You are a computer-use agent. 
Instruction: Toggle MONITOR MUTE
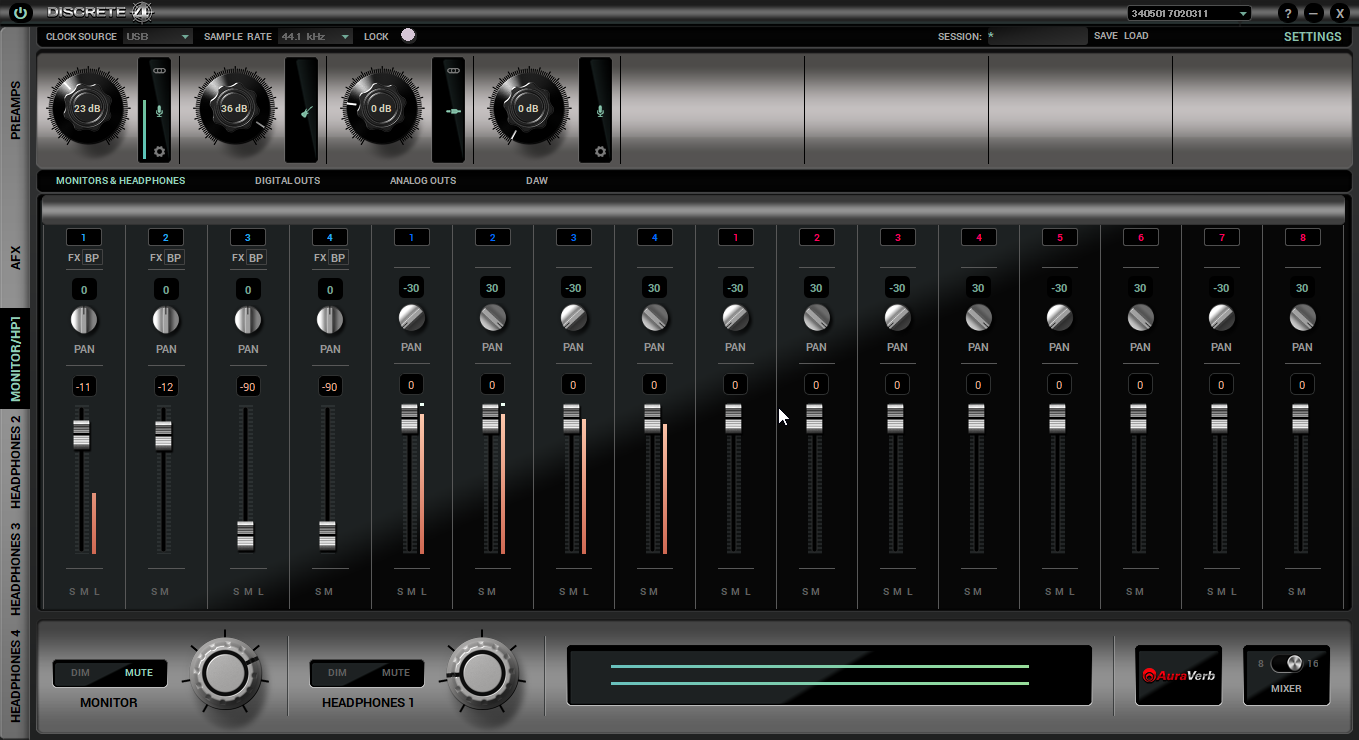point(139,673)
